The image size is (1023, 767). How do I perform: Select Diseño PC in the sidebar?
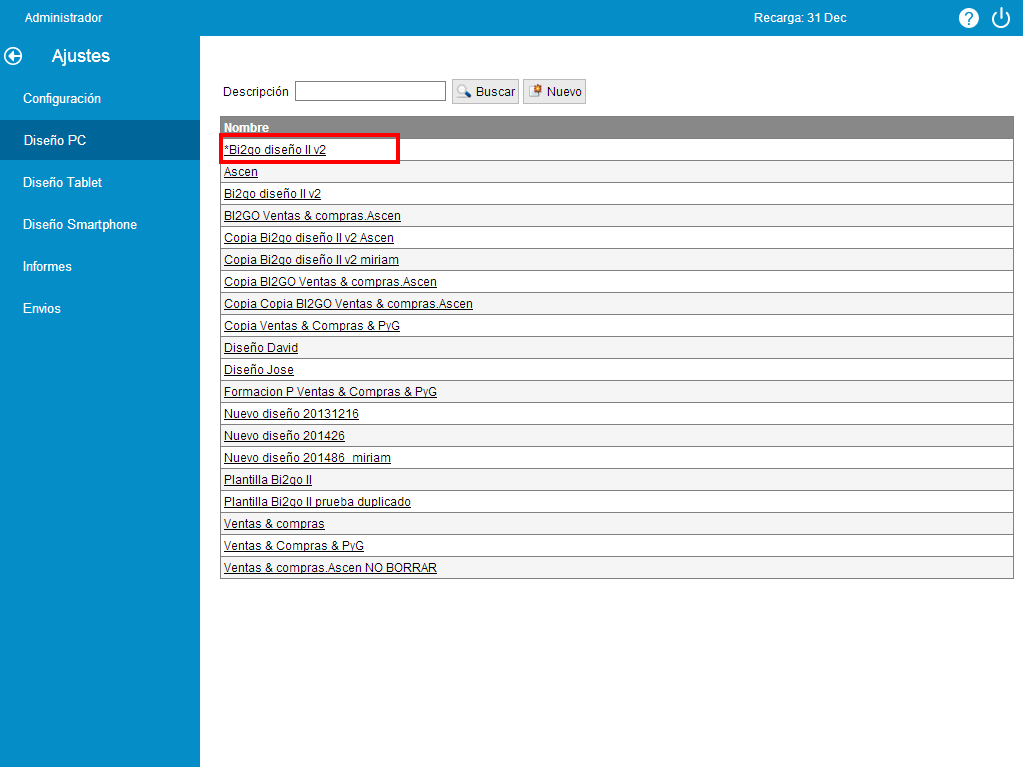pos(55,141)
